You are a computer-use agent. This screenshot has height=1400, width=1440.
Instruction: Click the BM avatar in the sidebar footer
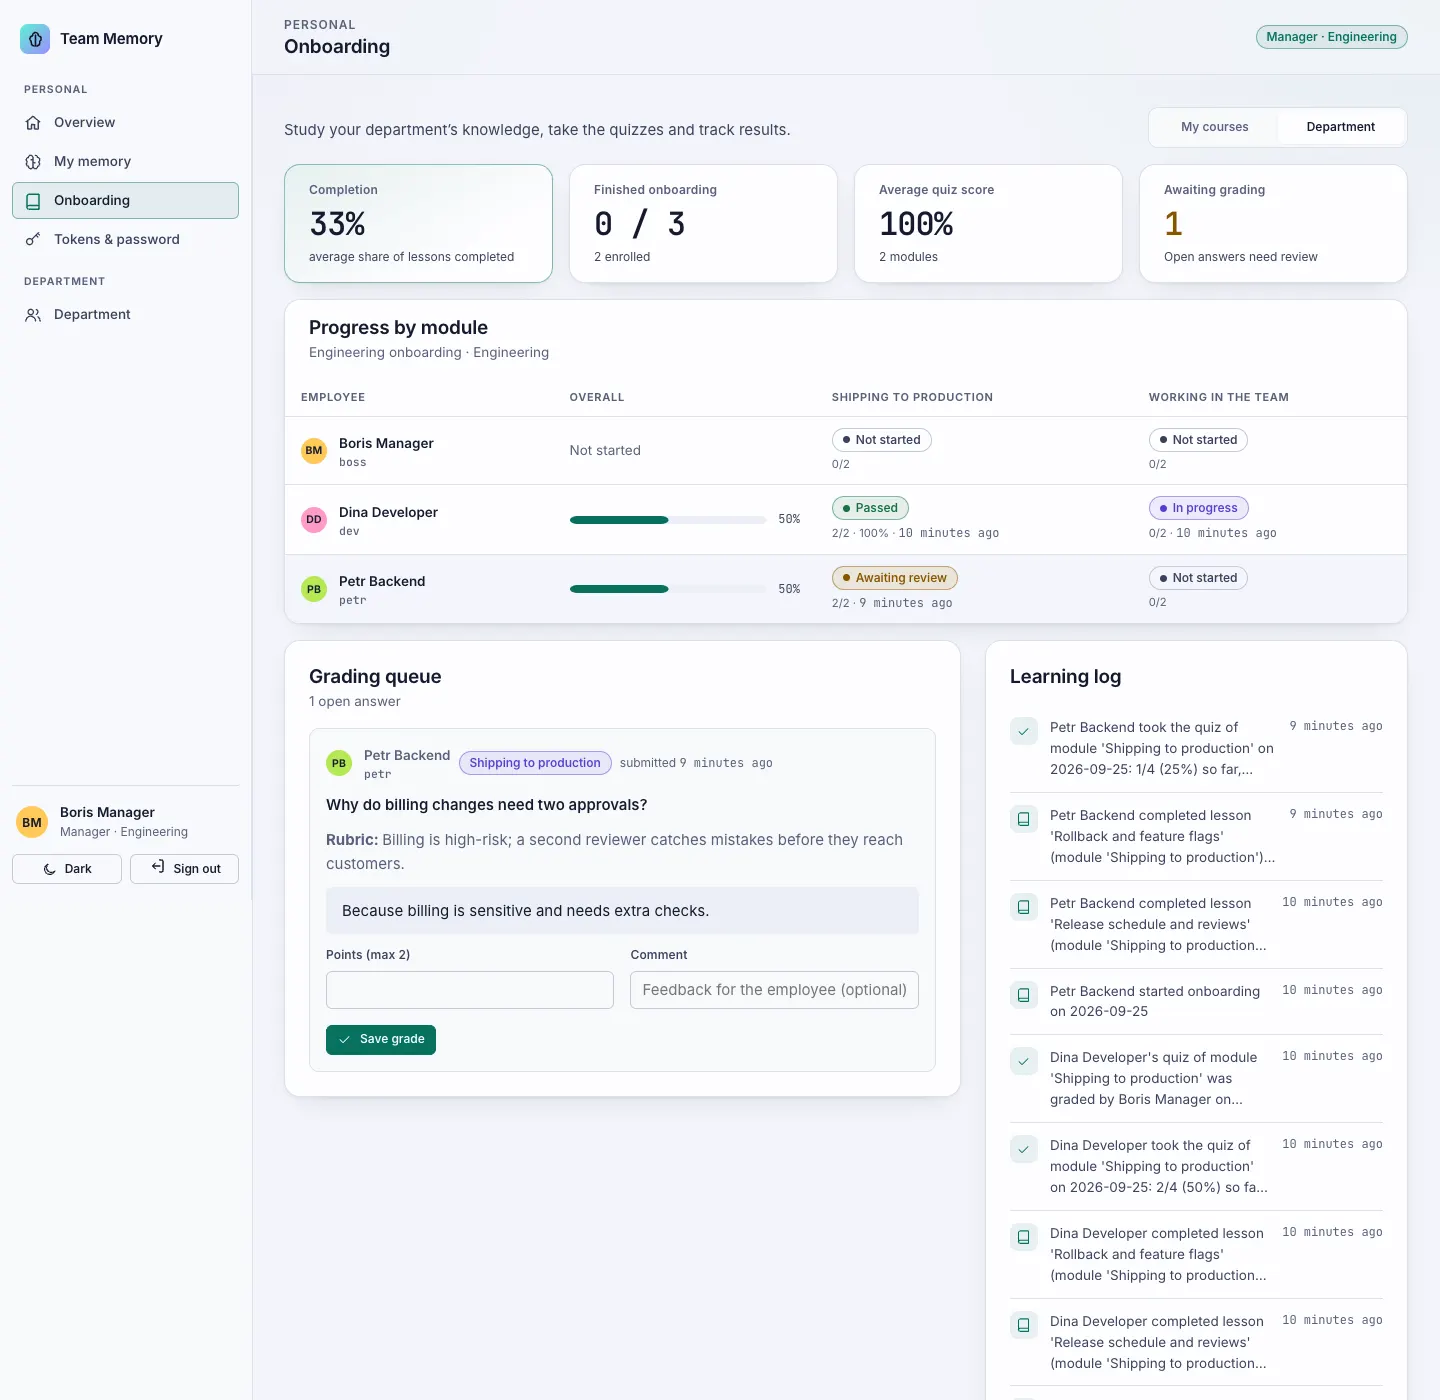click(x=32, y=823)
